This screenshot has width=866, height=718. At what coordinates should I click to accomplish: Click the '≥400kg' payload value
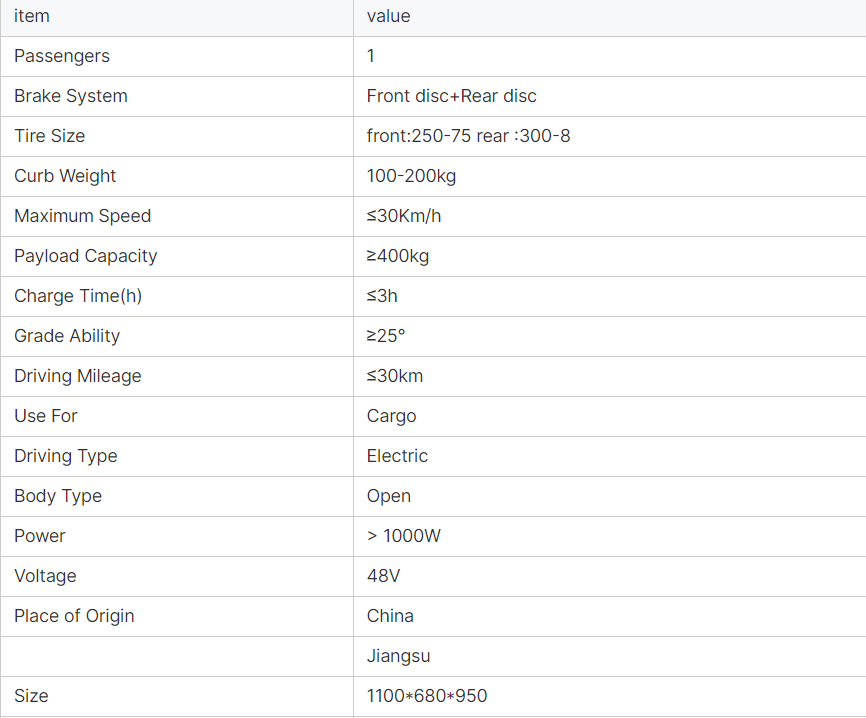(x=397, y=256)
